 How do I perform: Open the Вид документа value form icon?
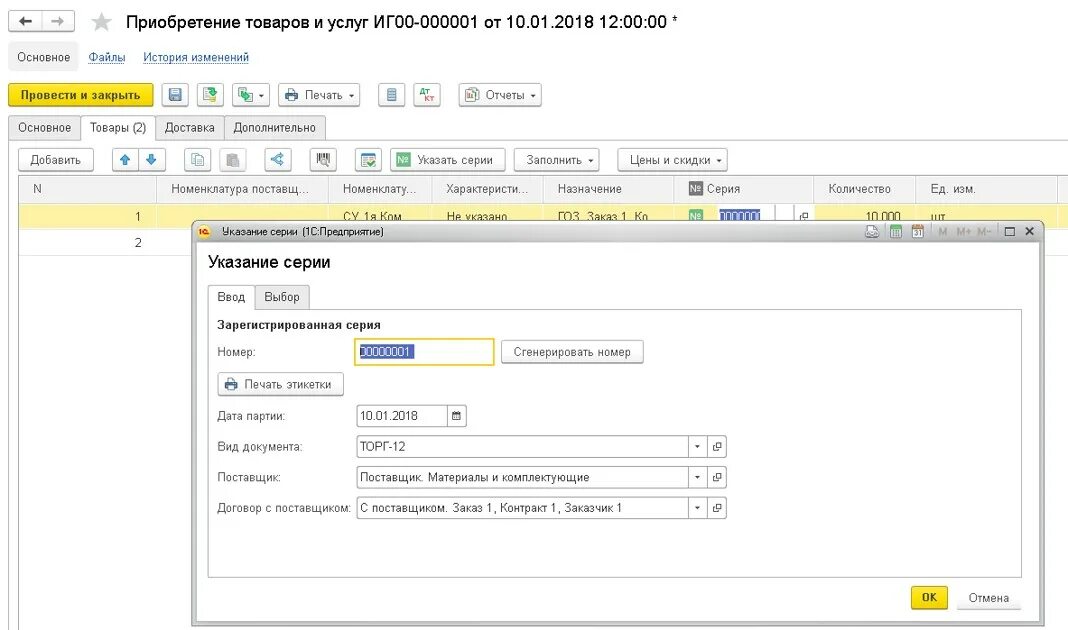(717, 447)
